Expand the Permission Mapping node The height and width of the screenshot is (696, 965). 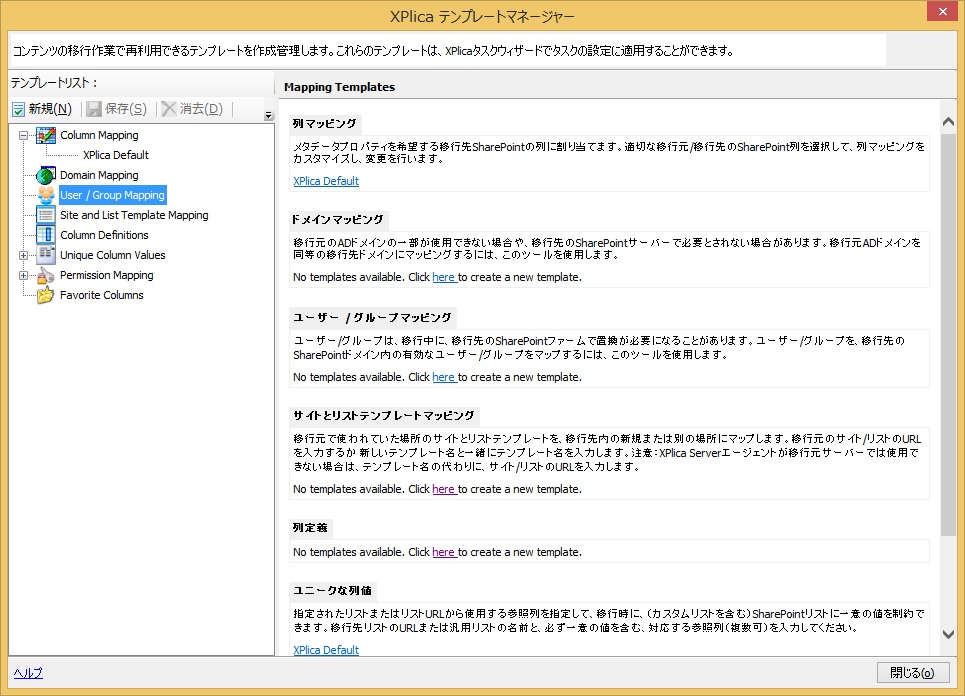[x=23, y=276]
